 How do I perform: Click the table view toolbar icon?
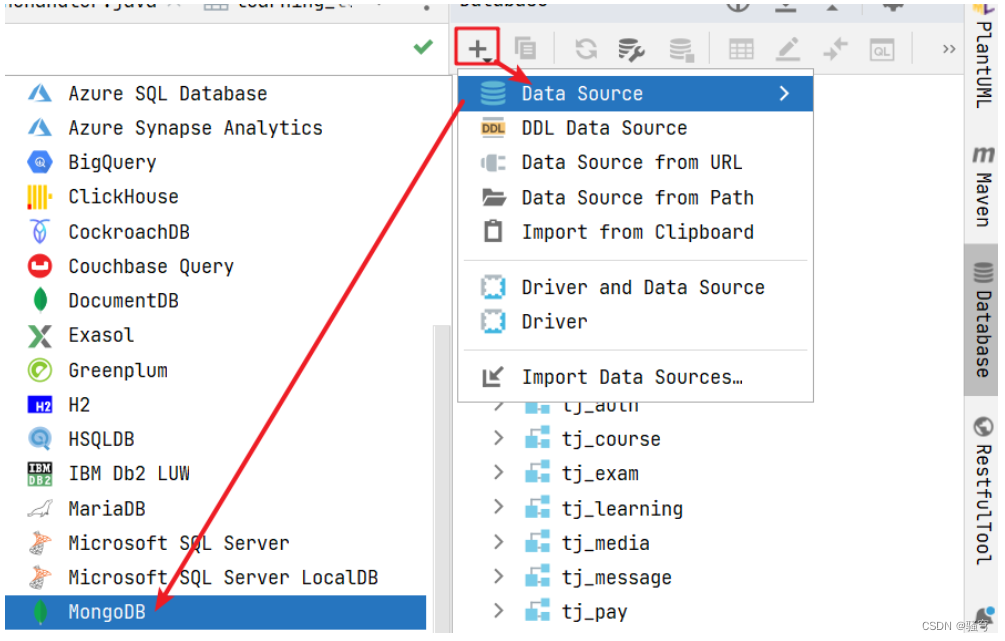(741, 49)
